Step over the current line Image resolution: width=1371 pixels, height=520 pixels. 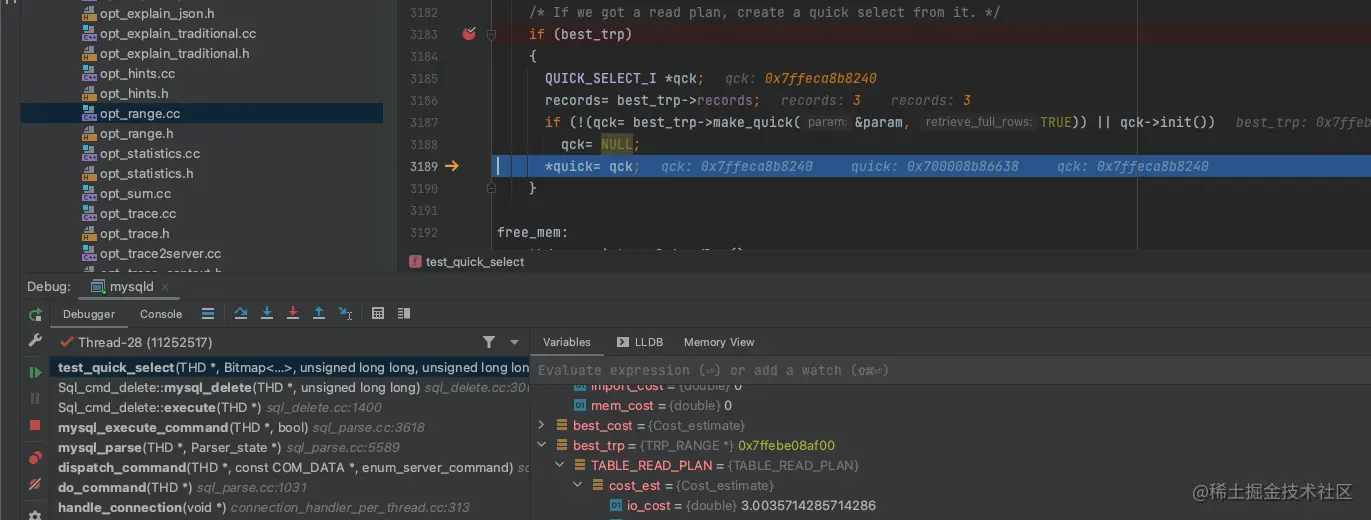point(241,313)
